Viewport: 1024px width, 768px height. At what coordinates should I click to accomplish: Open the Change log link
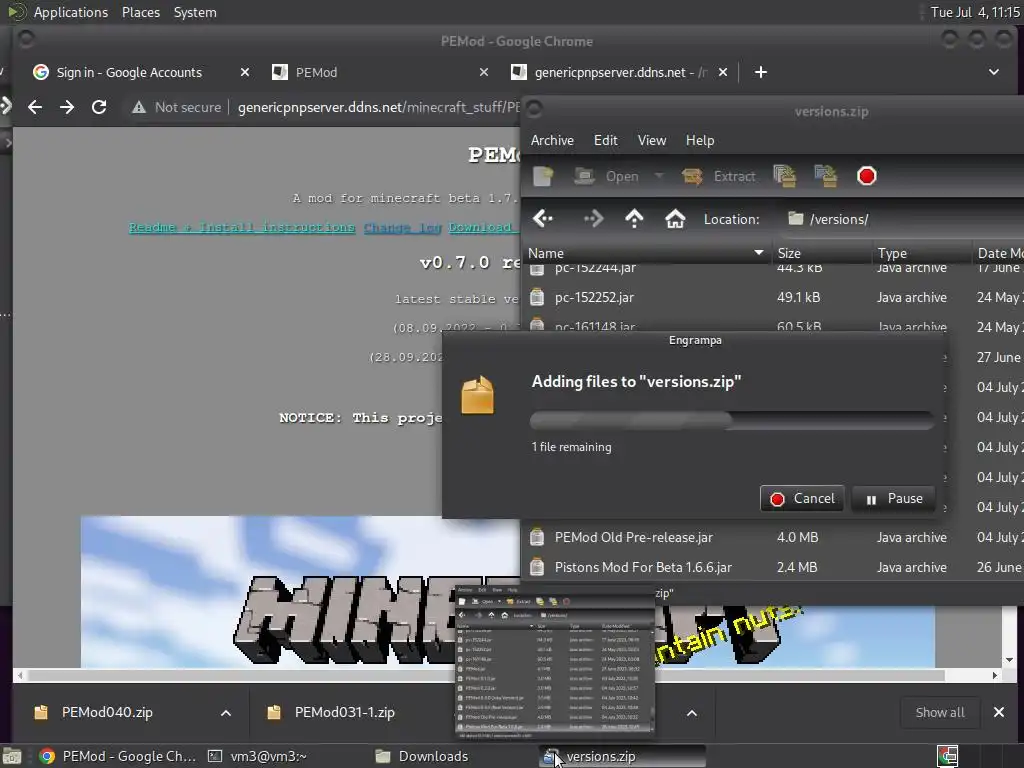click(402, 227)
